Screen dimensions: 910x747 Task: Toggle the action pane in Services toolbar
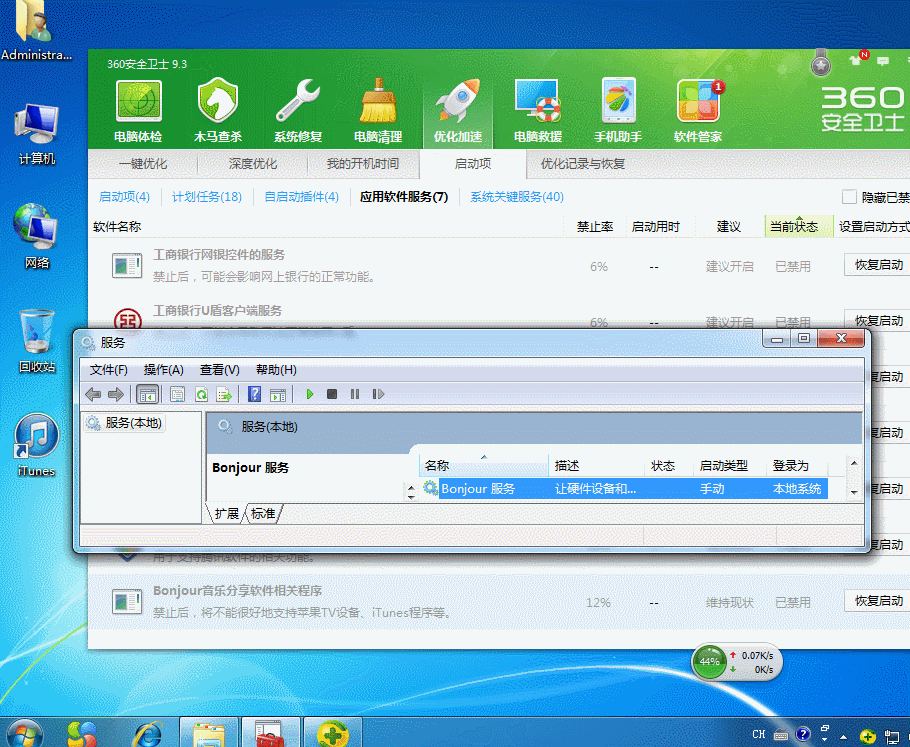[x=278, y=395]
